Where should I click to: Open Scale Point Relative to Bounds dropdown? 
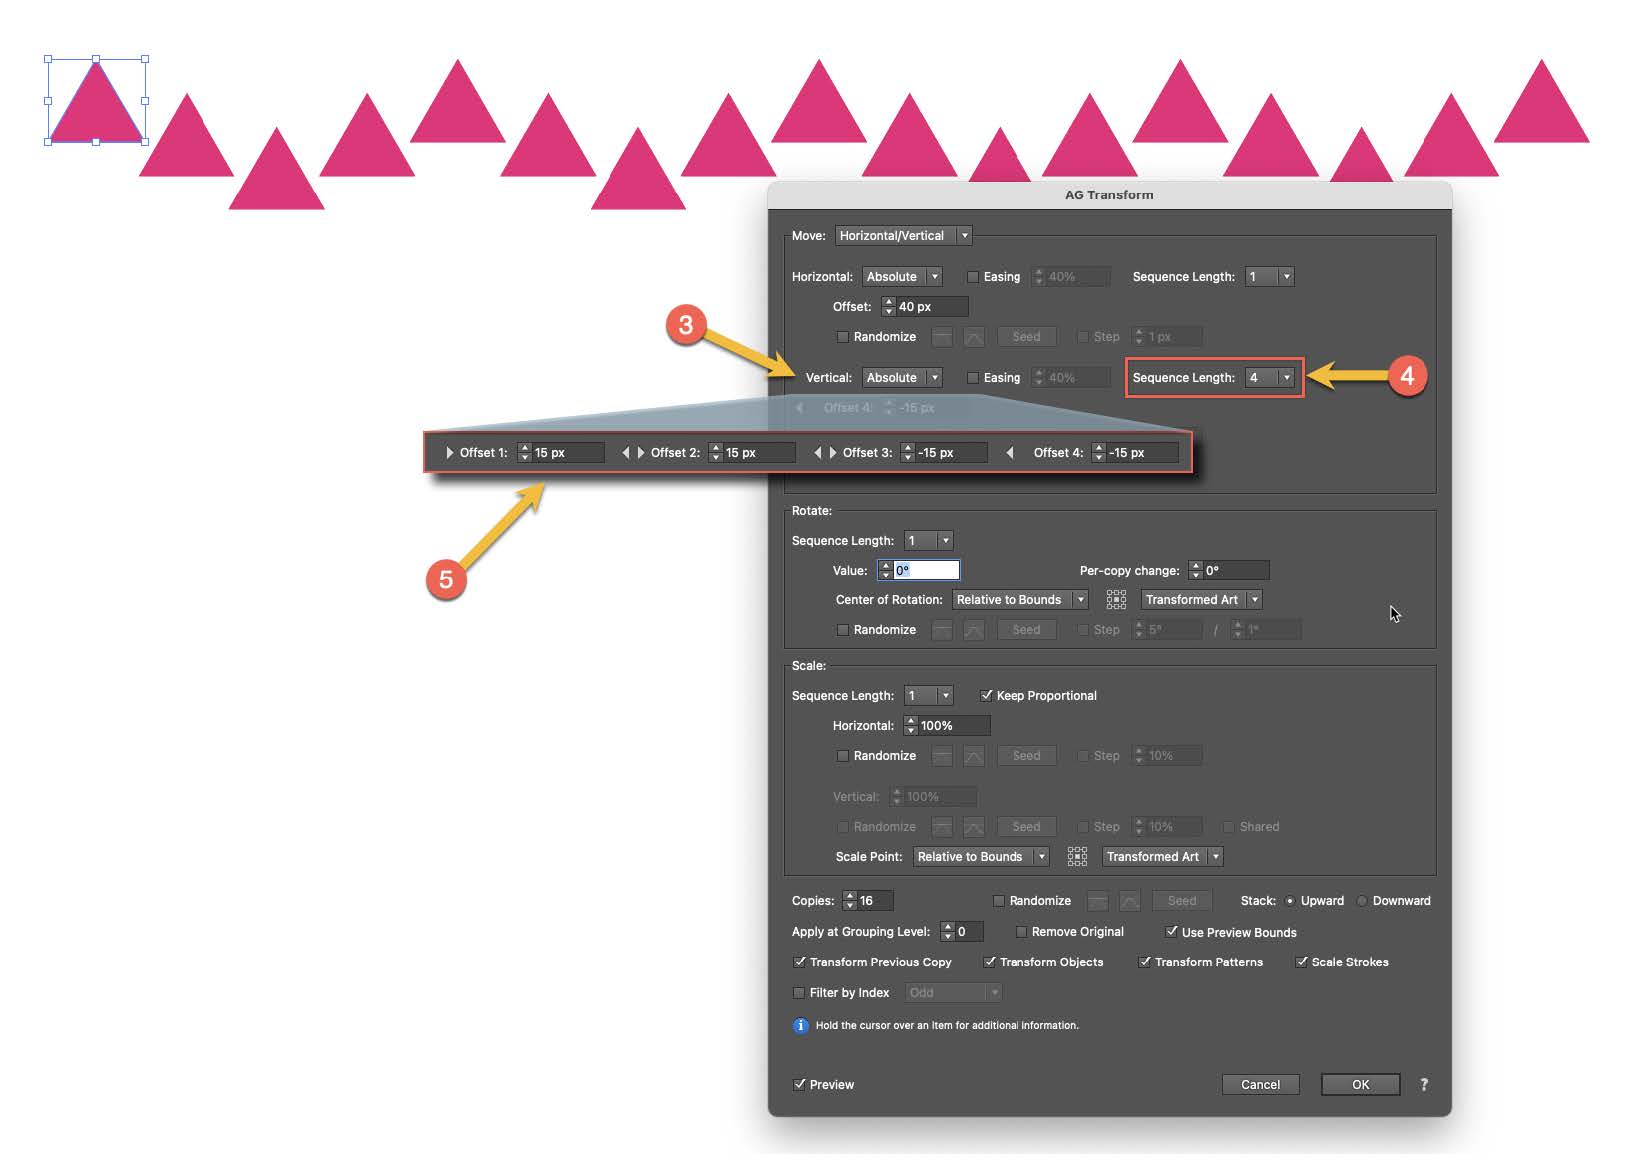pos(981,857)
